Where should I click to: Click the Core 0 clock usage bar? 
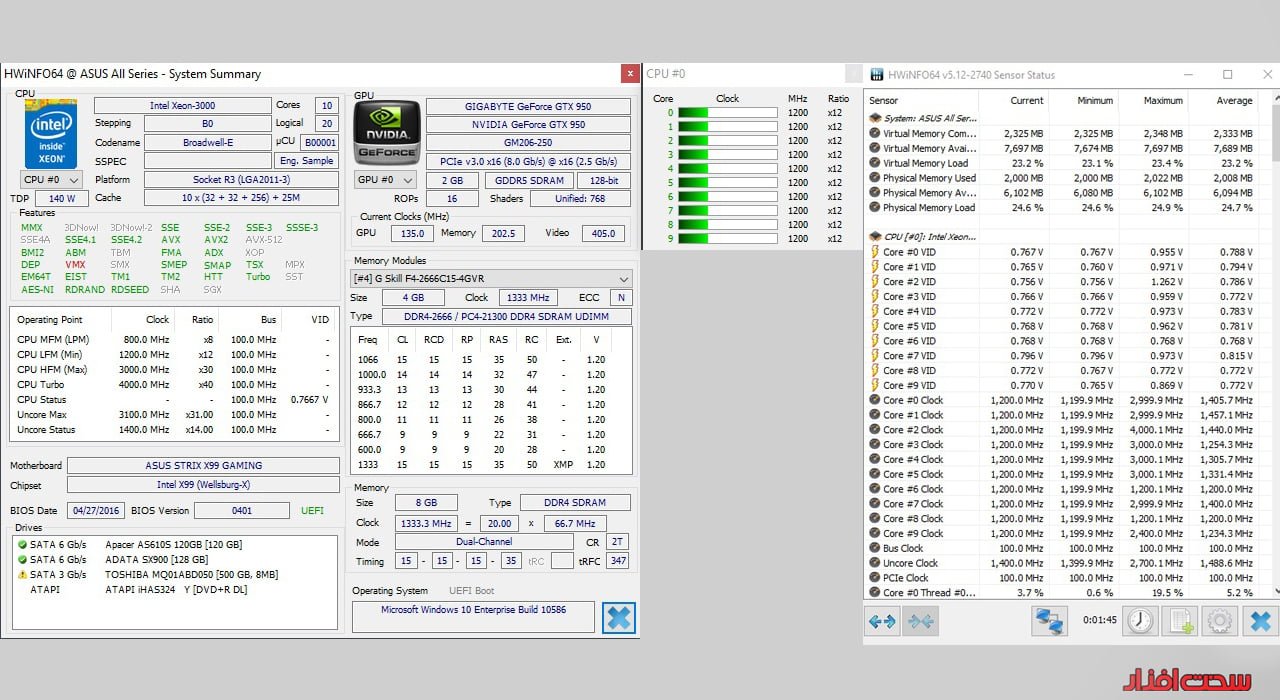(x=727, y=113)
